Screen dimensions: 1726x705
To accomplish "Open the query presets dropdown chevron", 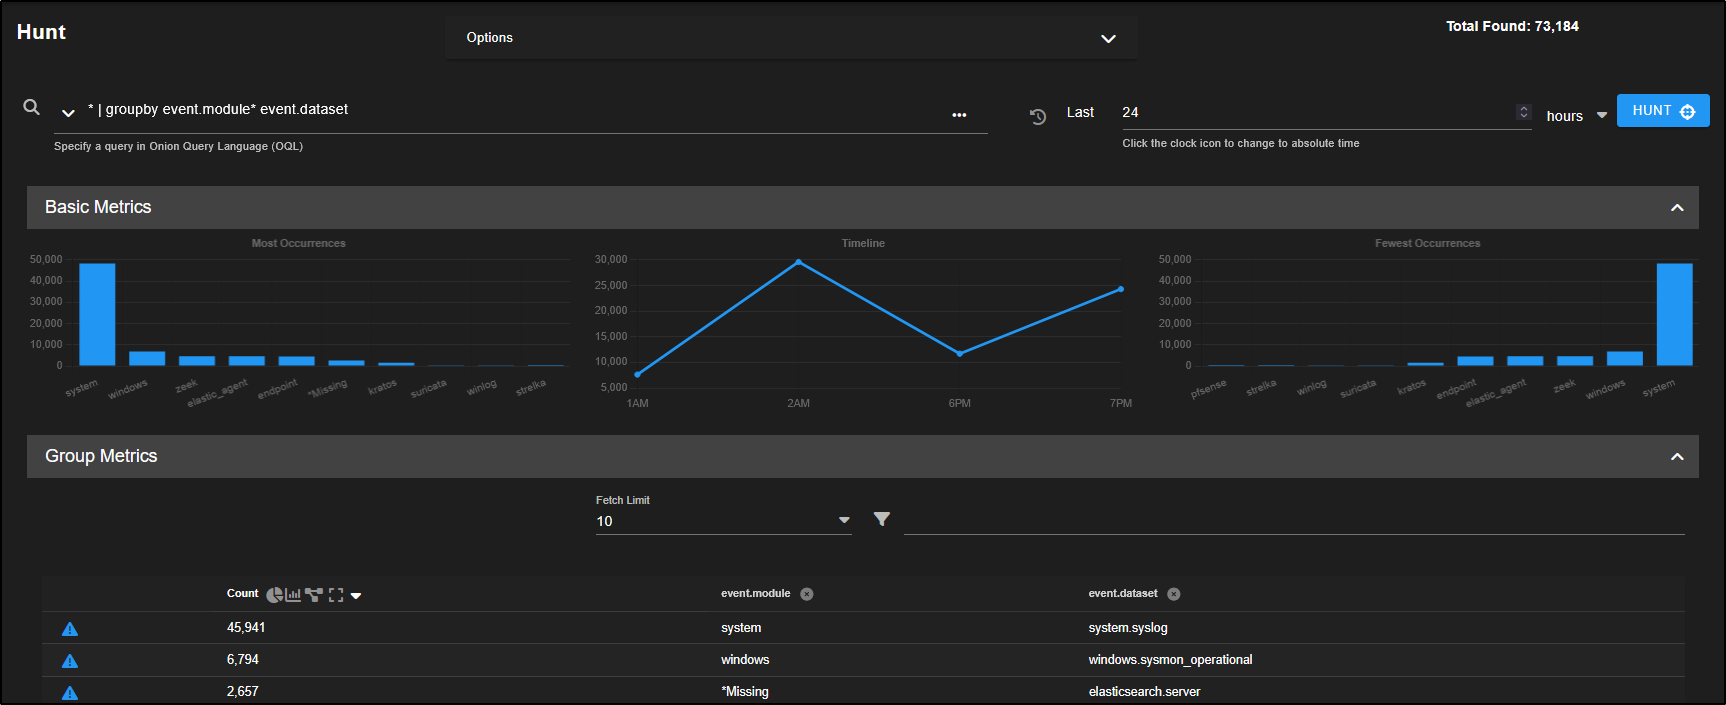I will coord(68,113).
